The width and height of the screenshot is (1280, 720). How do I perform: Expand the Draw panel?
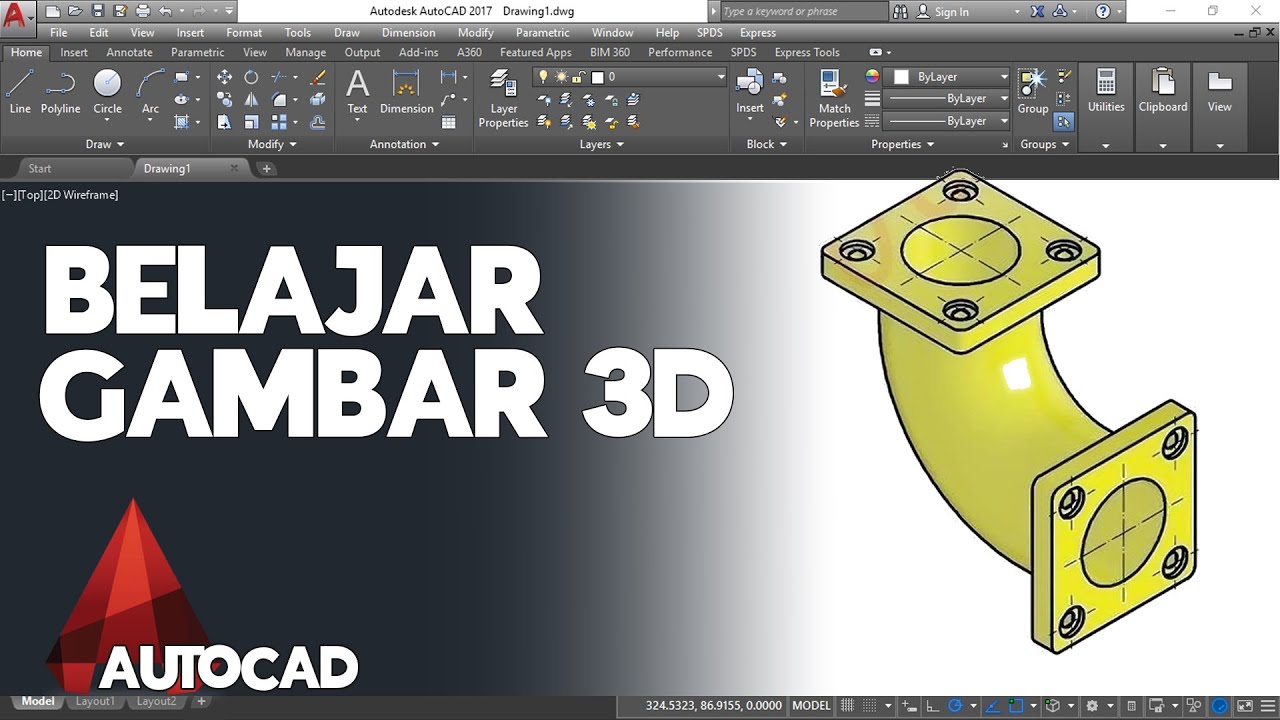104,144
